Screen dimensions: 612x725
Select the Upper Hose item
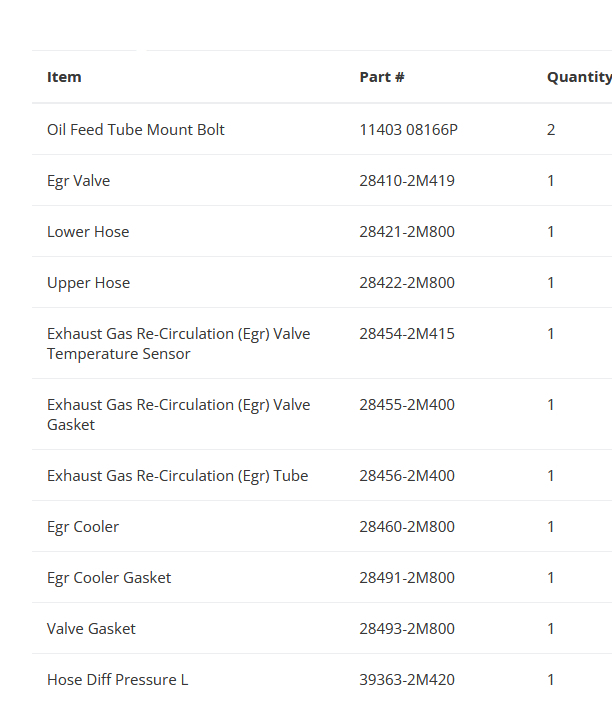click(88, 283)
